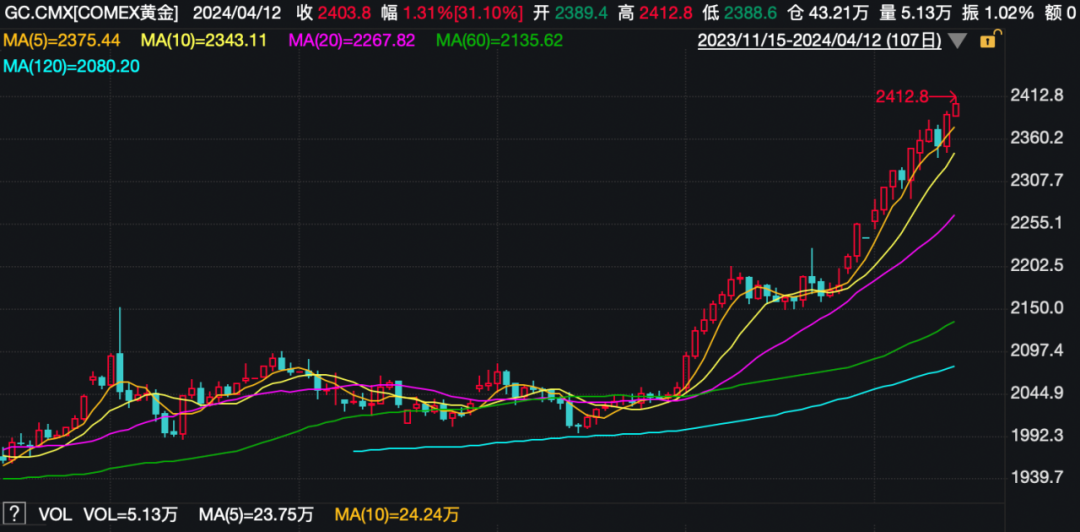This screenshot has width=1080, height=532.
Task: Click the last candlestick at the peak
Action: pos(956,109)
